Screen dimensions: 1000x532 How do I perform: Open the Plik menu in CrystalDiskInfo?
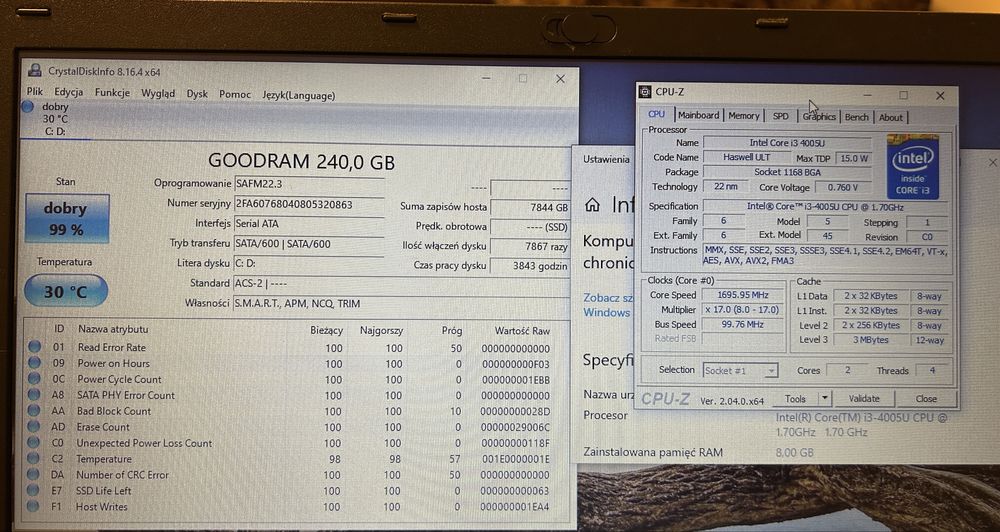[35, 92]
